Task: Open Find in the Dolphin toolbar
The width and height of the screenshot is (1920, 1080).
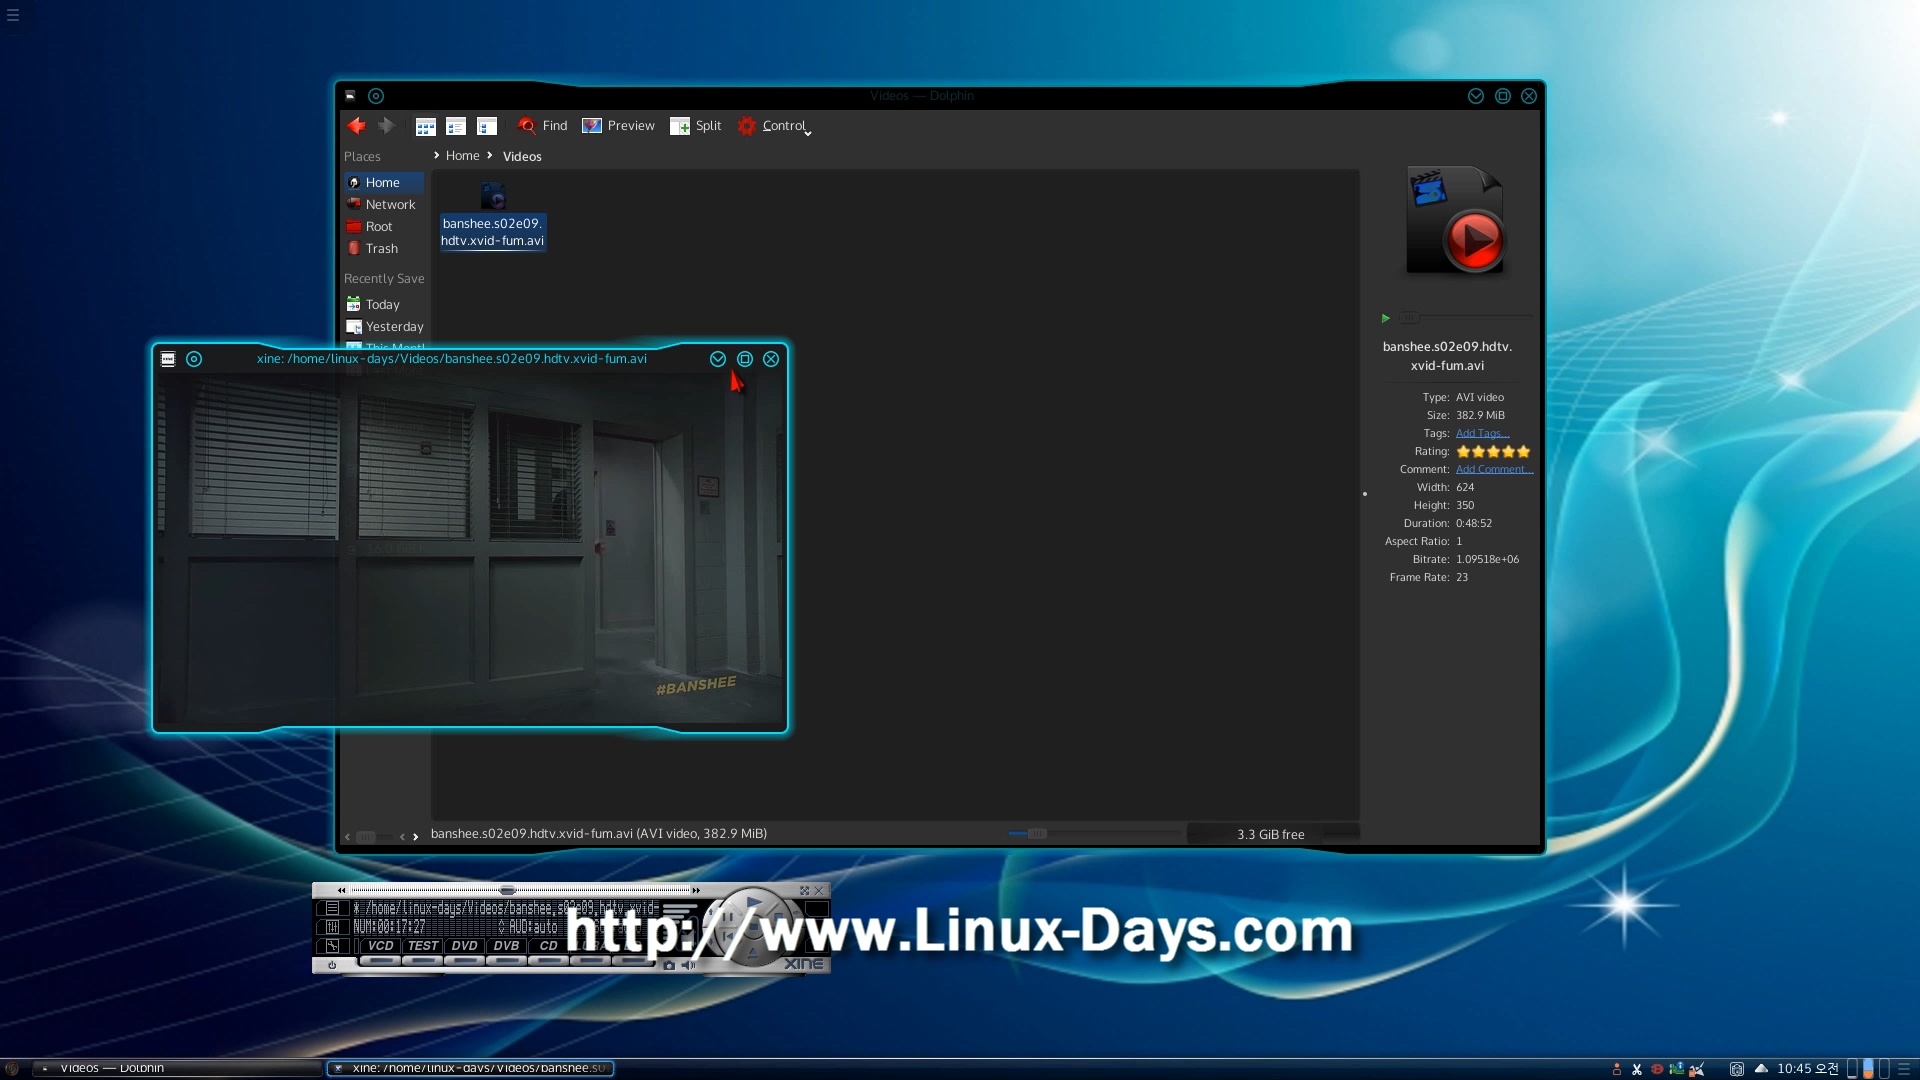Action: 542,126
